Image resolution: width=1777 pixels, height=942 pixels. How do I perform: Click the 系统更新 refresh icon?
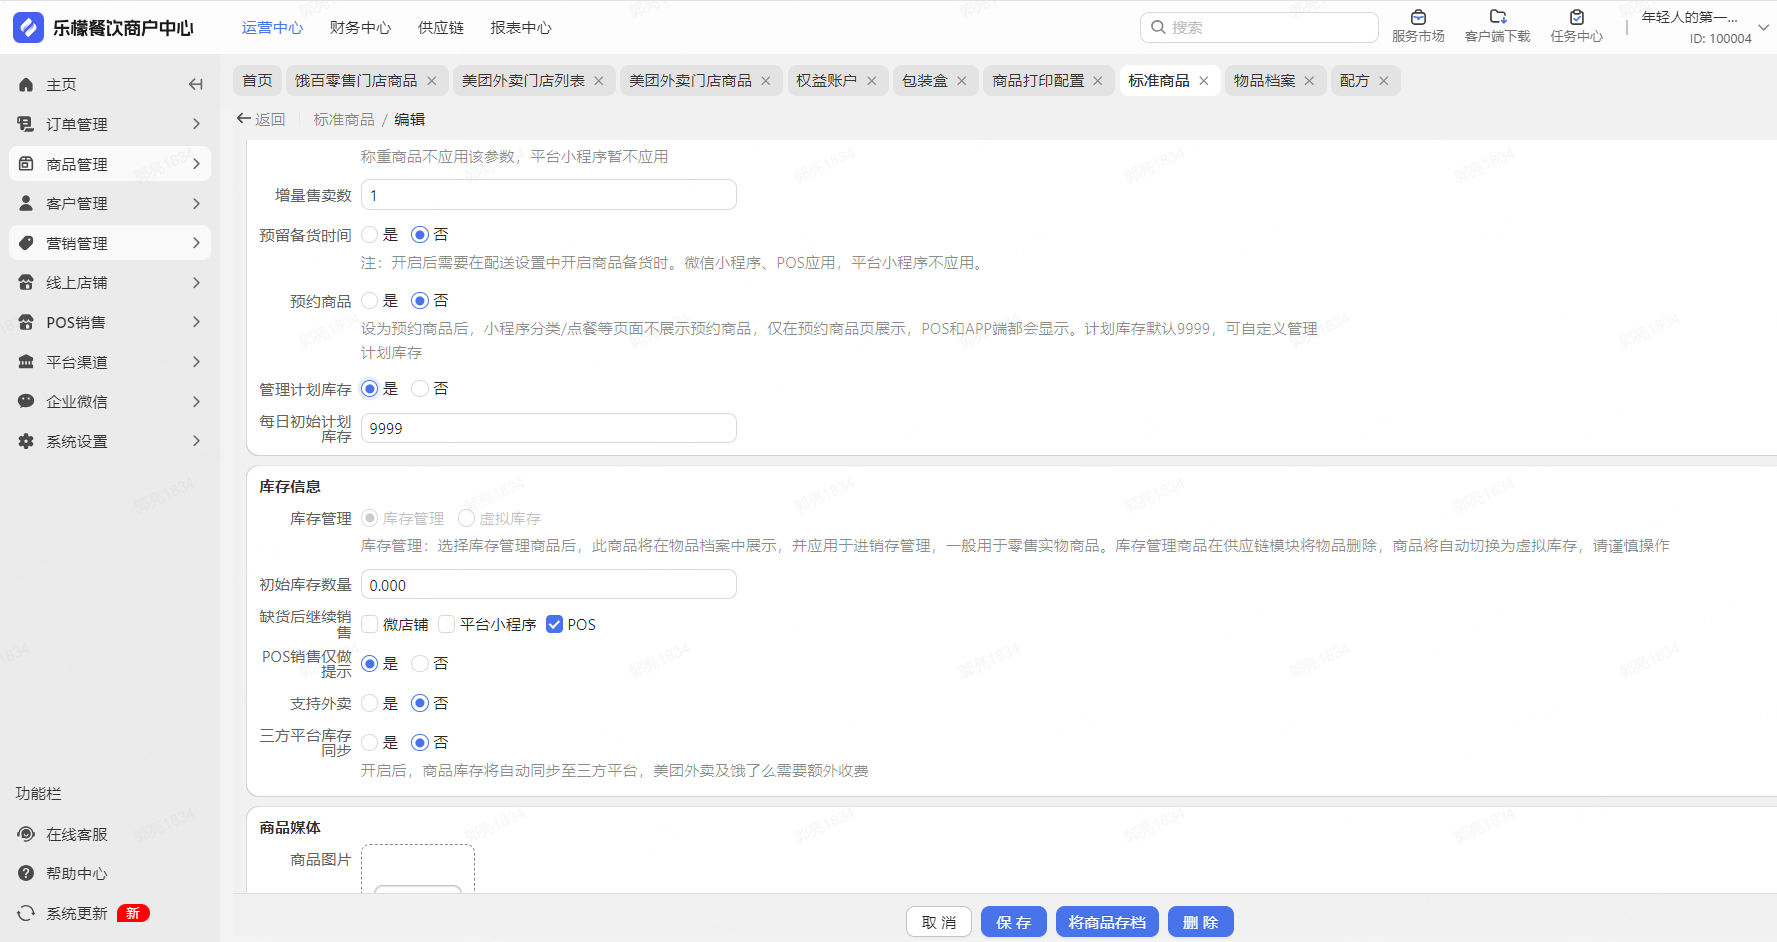pyautogui.click(x=26, y=913)
